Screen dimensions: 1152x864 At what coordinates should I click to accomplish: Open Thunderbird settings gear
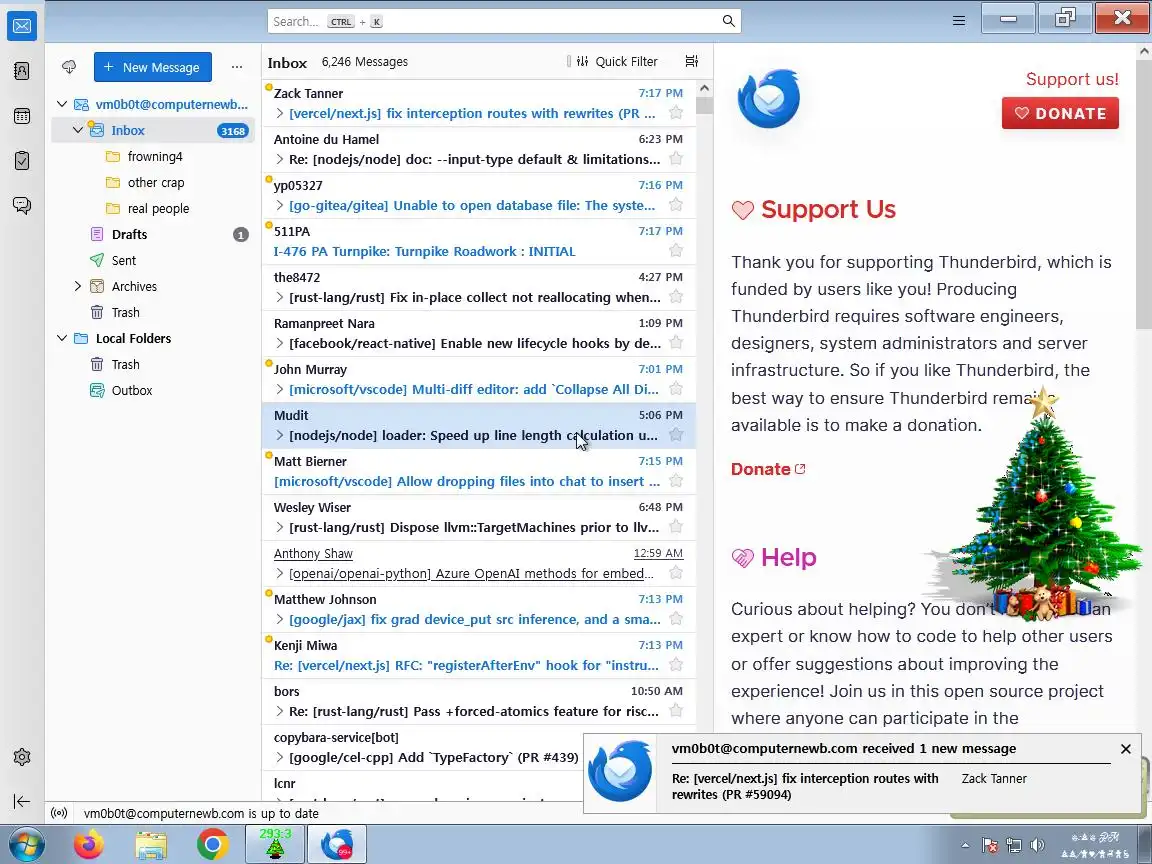(22, 757)
